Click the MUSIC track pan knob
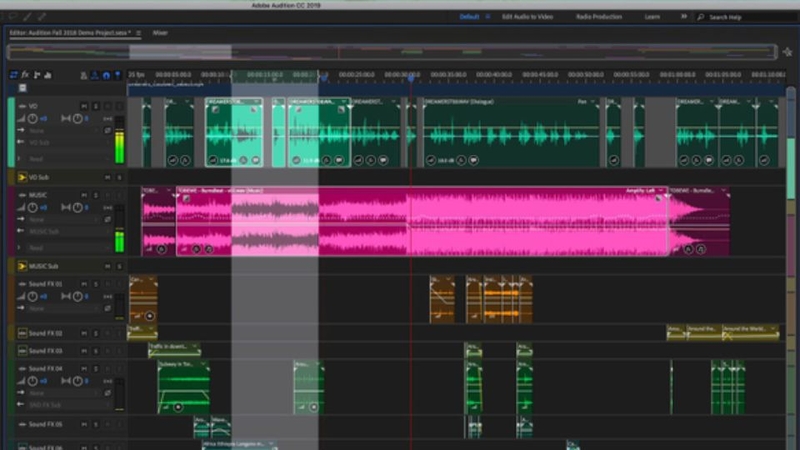Viewport: 800px width, 450px height. point(77,208)
